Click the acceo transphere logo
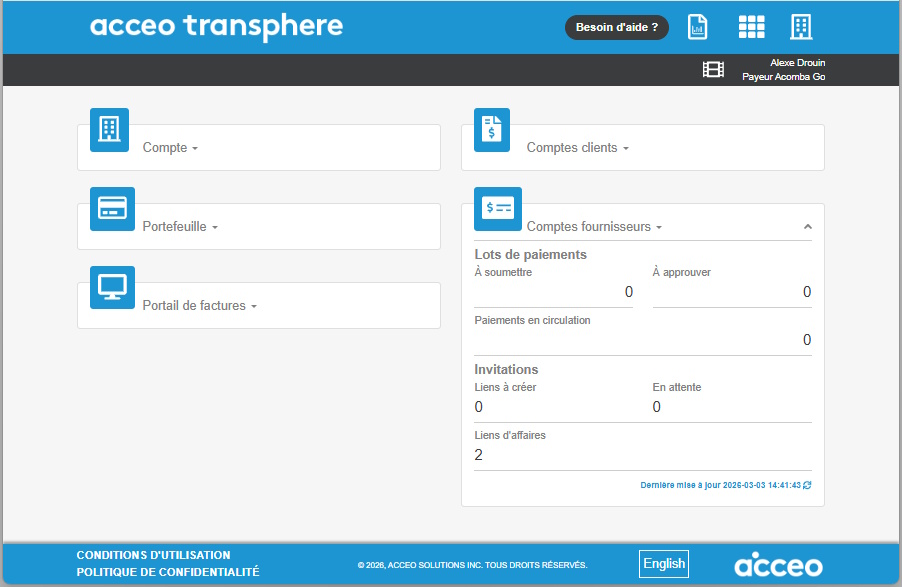 pos(216,26)
